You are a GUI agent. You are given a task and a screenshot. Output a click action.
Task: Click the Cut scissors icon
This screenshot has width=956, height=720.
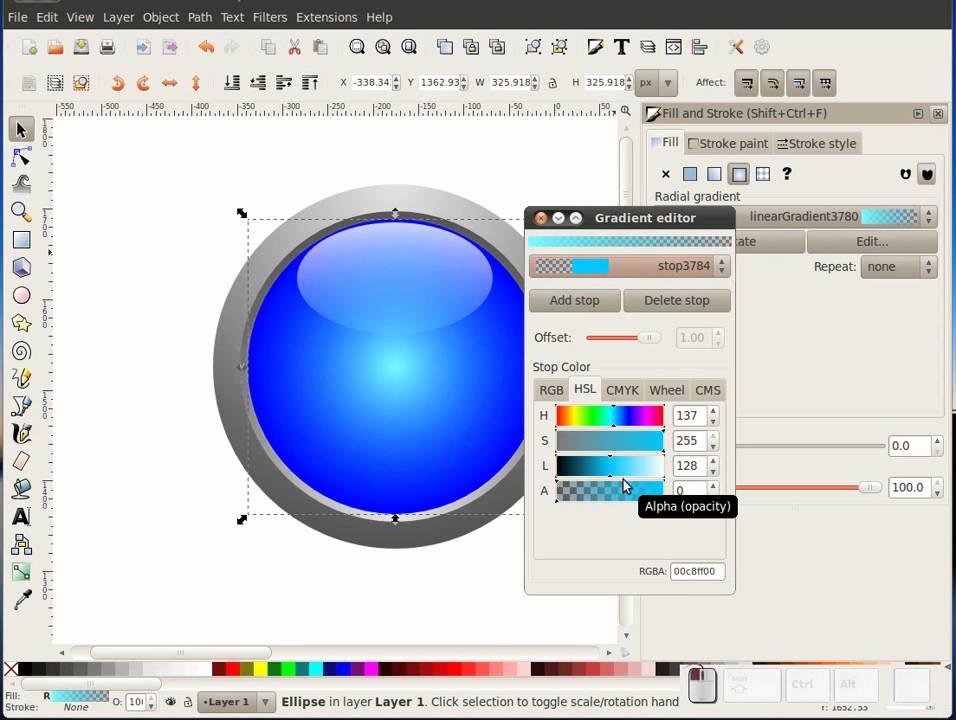294,47
